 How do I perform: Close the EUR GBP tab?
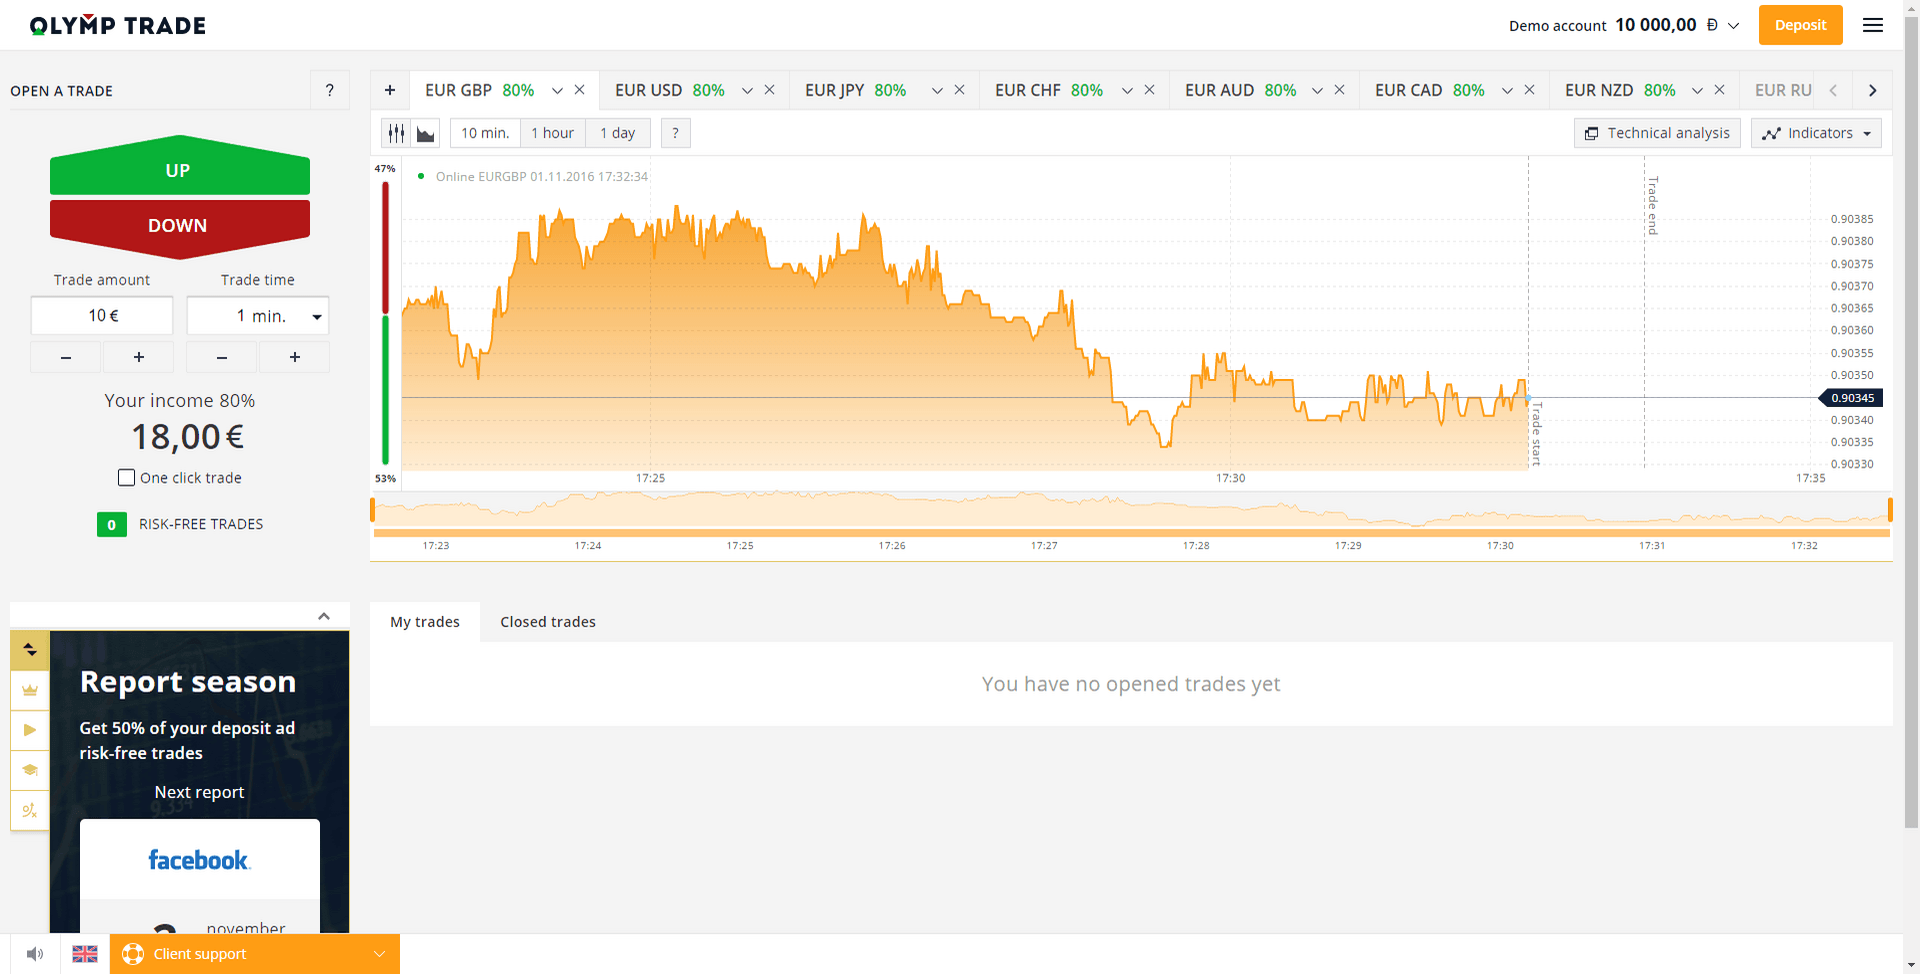pyautogui.click(x=579, y=90)
